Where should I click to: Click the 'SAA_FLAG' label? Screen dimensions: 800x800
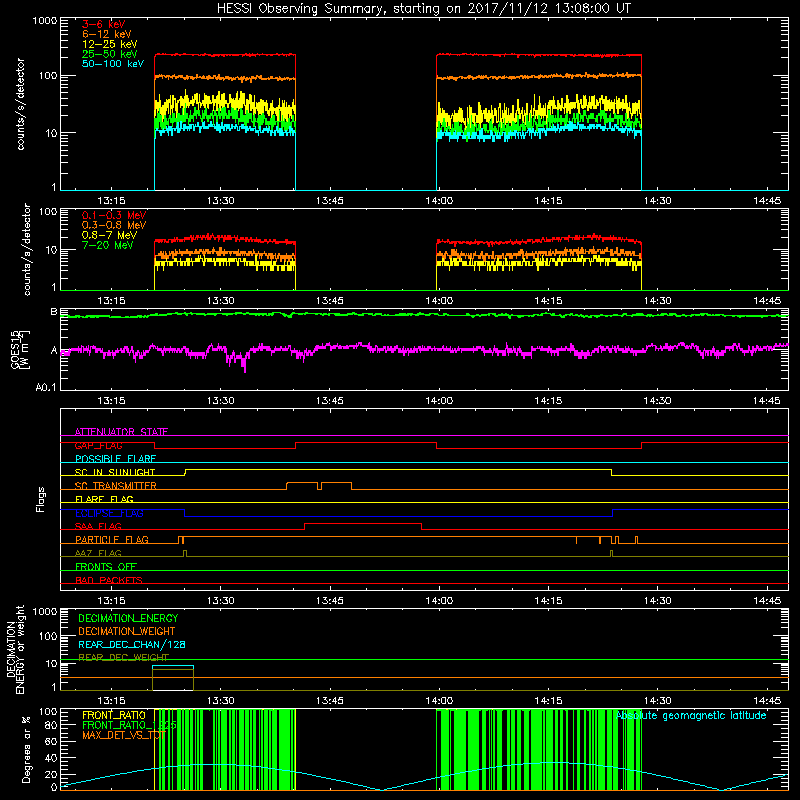point(98,526)
